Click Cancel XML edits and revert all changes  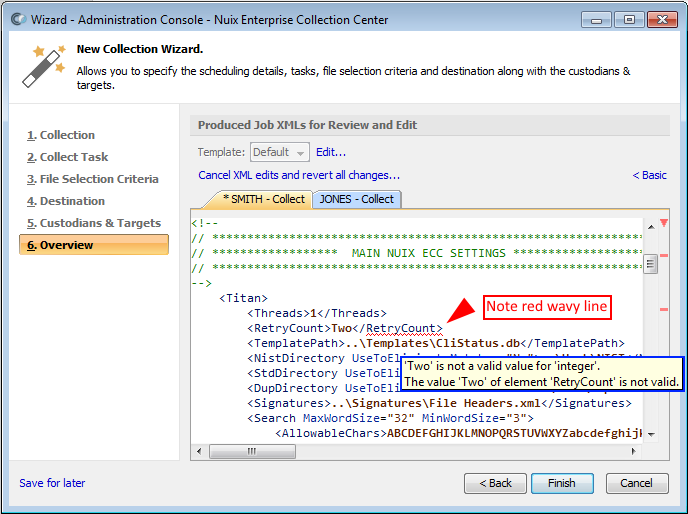[299, 175]
